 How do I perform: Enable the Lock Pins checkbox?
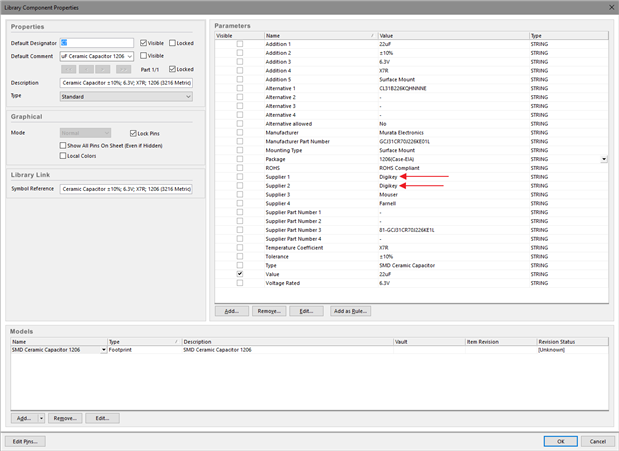pyautogui.click(x=133, y=133)
